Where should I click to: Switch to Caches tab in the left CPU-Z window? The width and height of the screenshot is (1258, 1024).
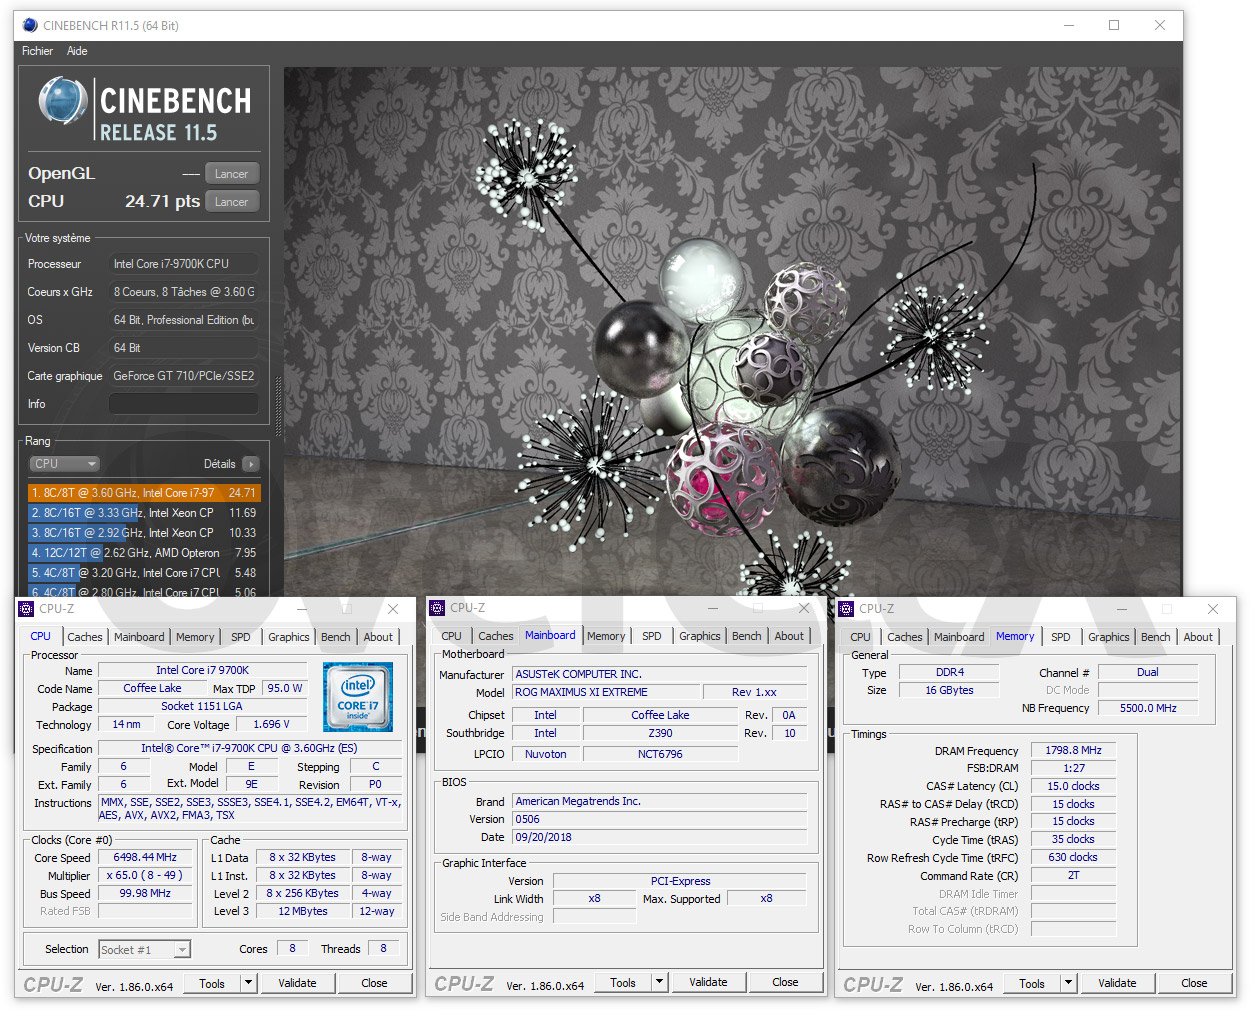pyautogui.click(x=85, y=637)
